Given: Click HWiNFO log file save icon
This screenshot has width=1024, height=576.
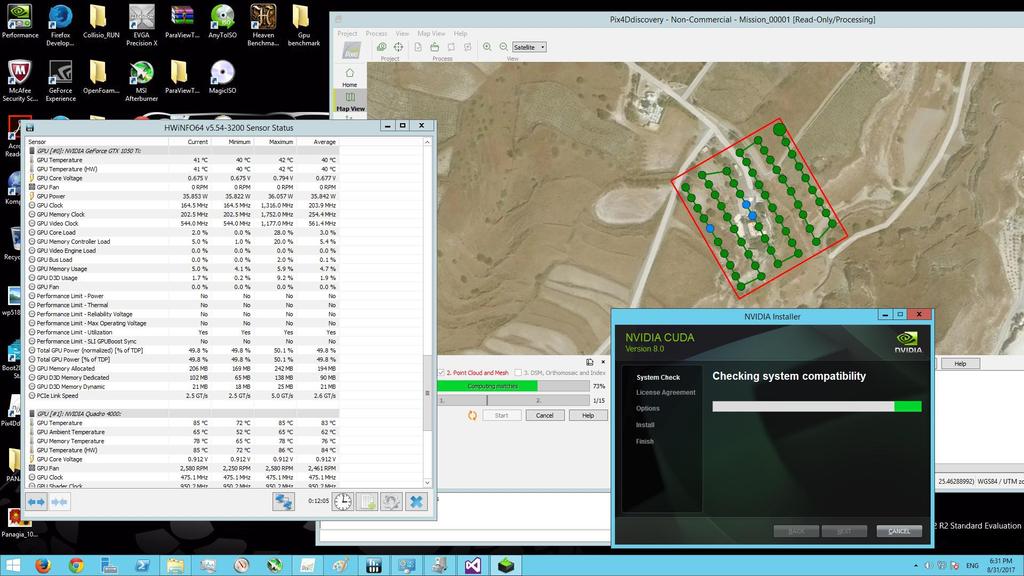Looking at the screenshot, I should coord(367,502).
